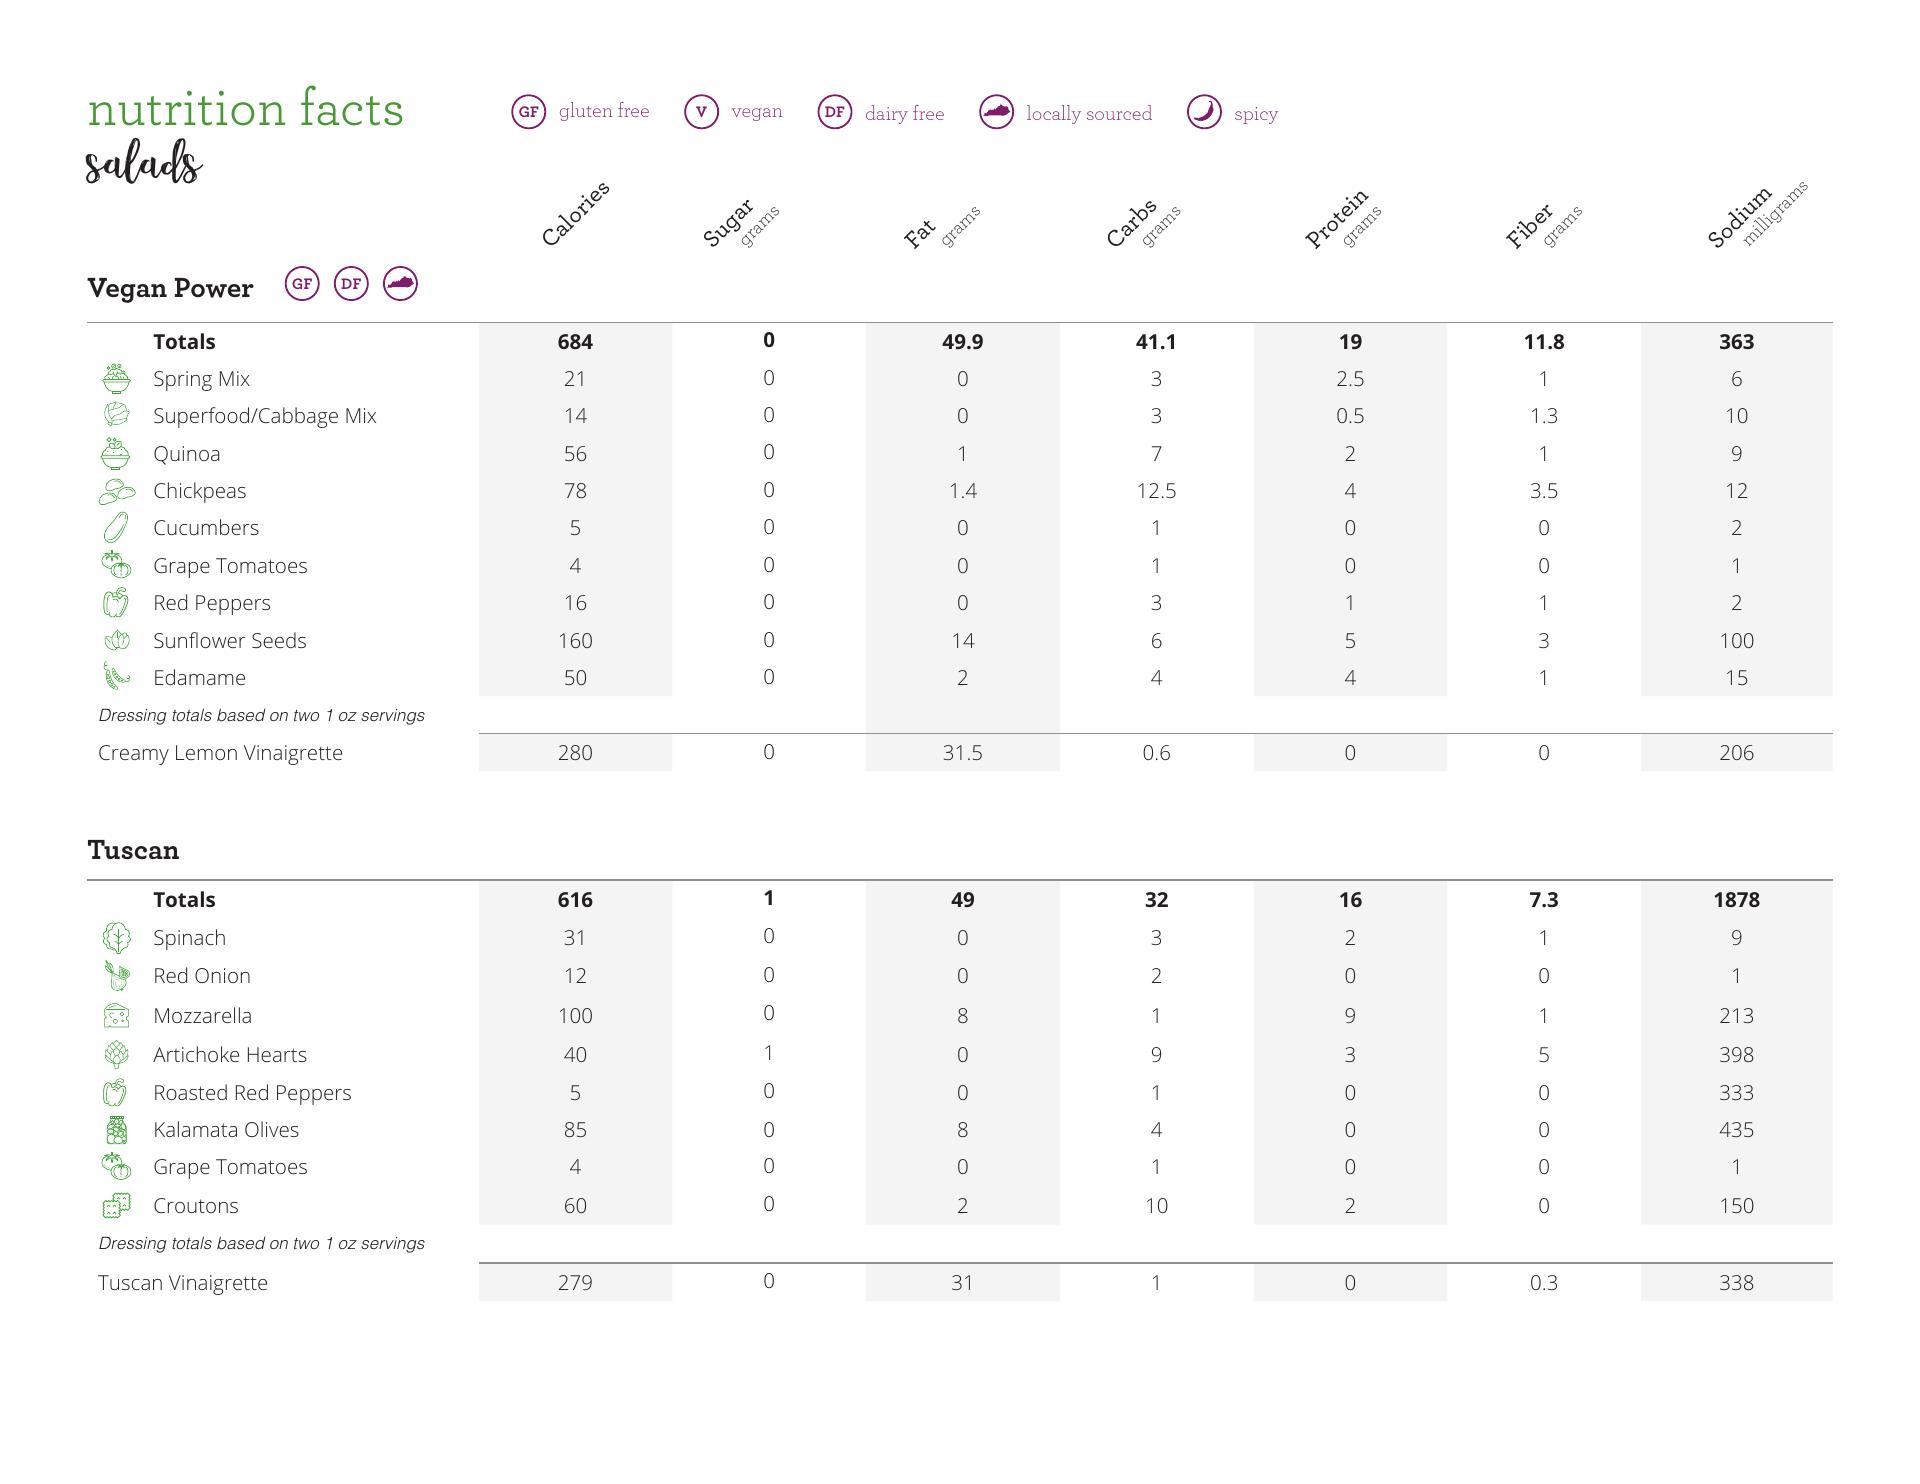Click the Calories column header
The image size is (1920, 1484).
575,214
